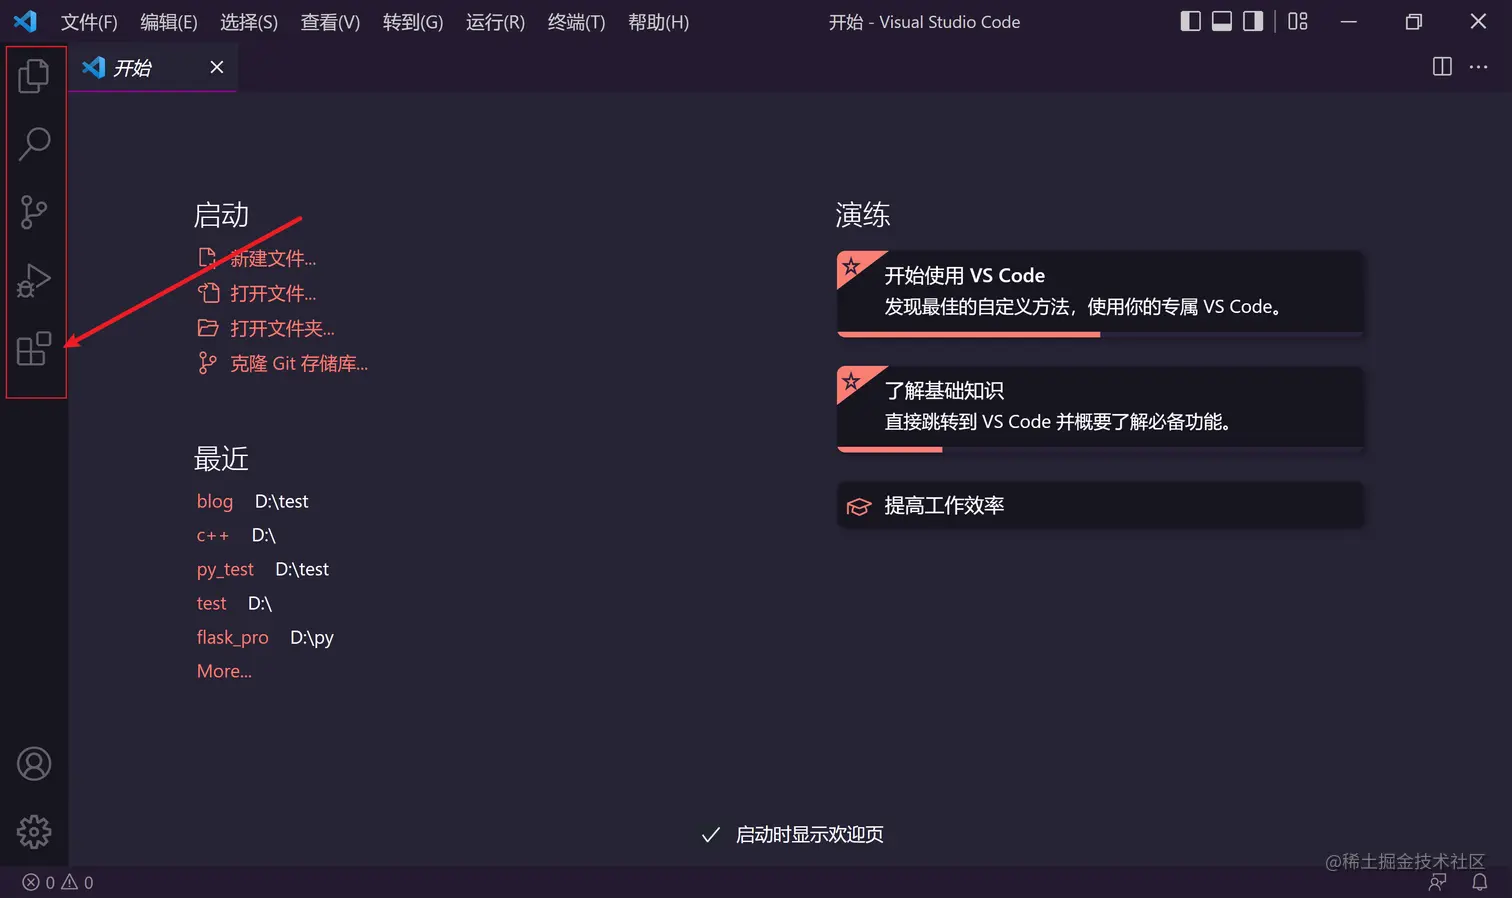
Task: Close the 开始 tab
Action: click(x=217, y=67)
